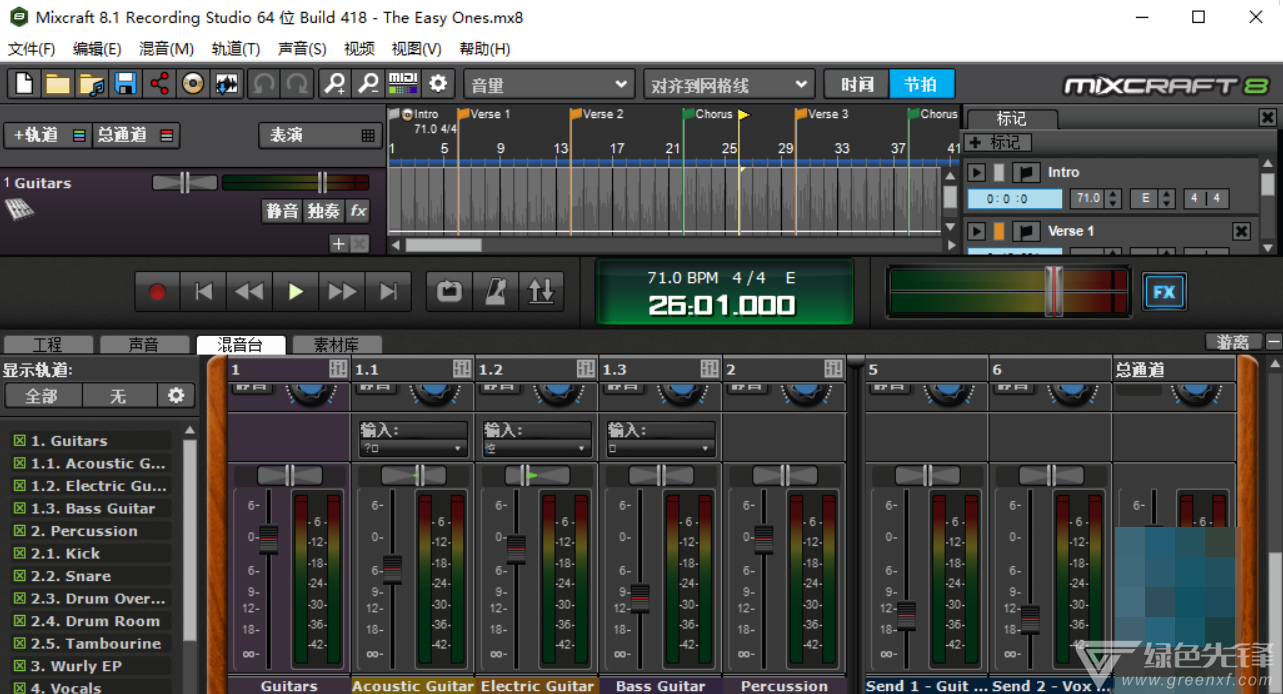This screenshot has width=1283, height=694.
Task: Click the Guitars mixer strip volume fader
Action: [x=268, y=539]
